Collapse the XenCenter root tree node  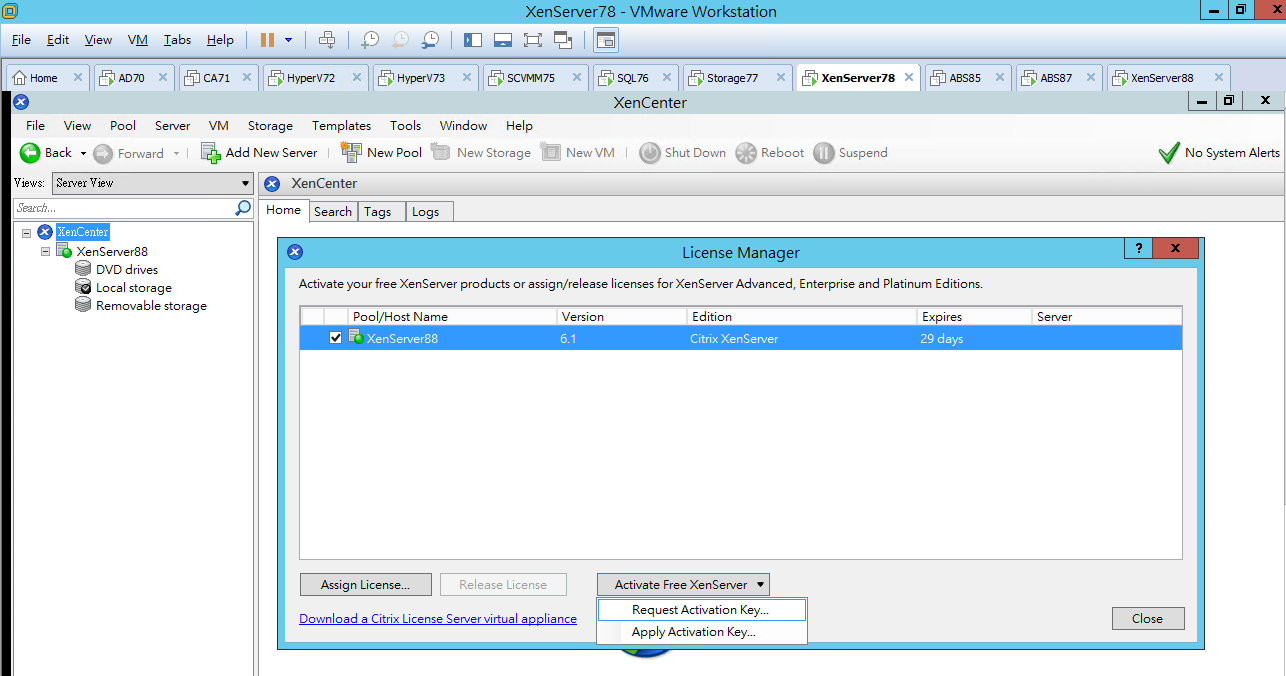pos(26,232)
